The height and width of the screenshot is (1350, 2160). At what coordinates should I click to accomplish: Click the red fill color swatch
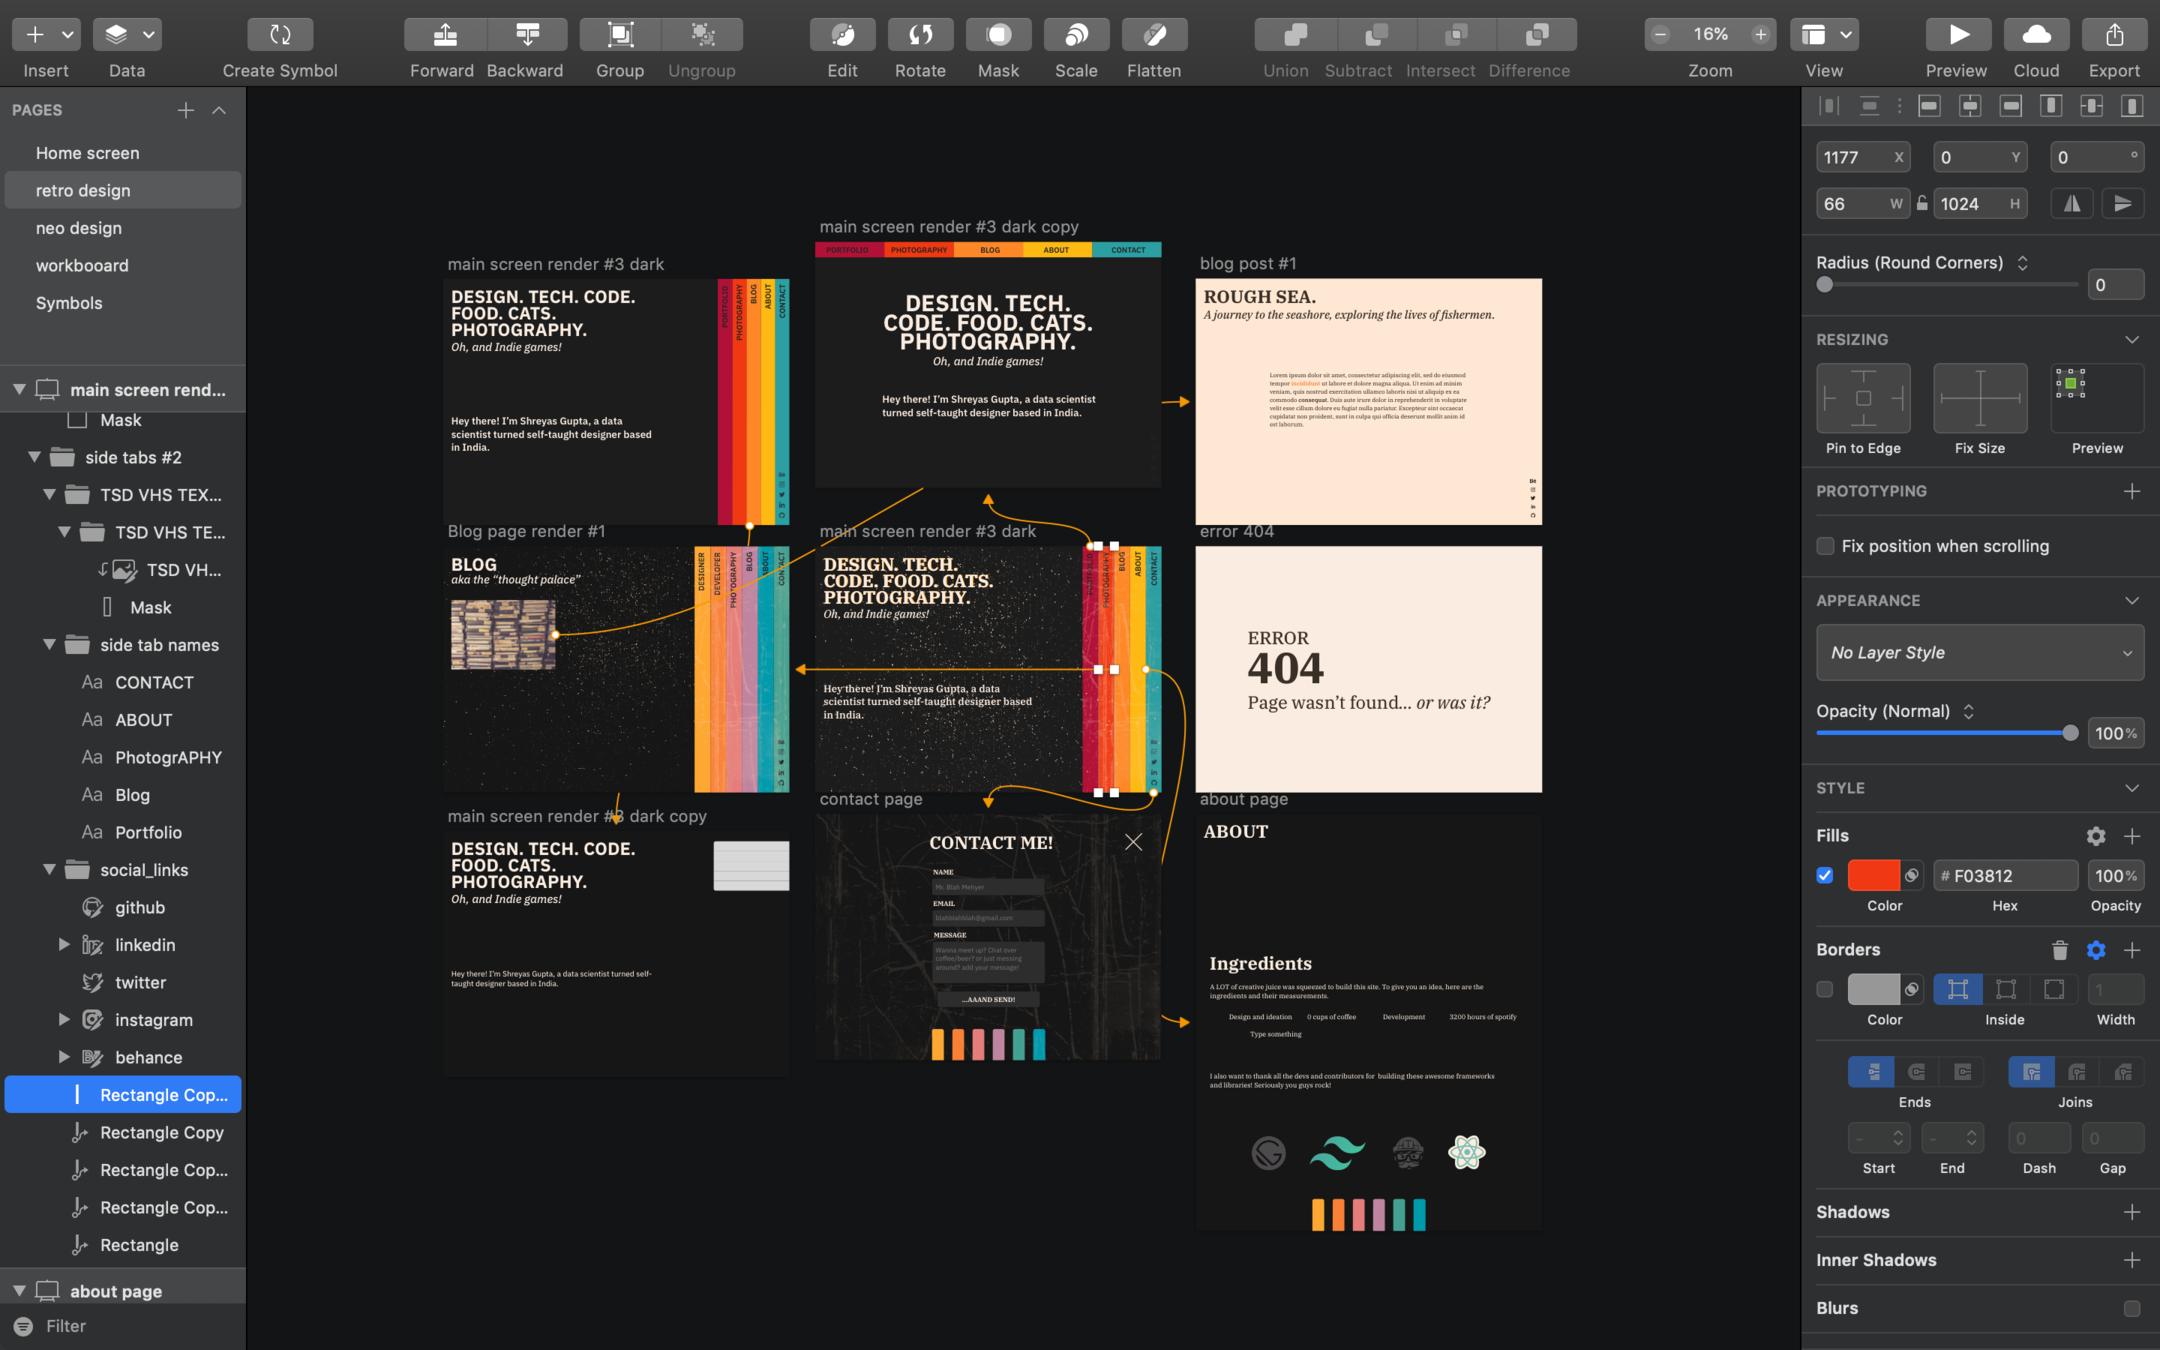(x=1873, y=876)
